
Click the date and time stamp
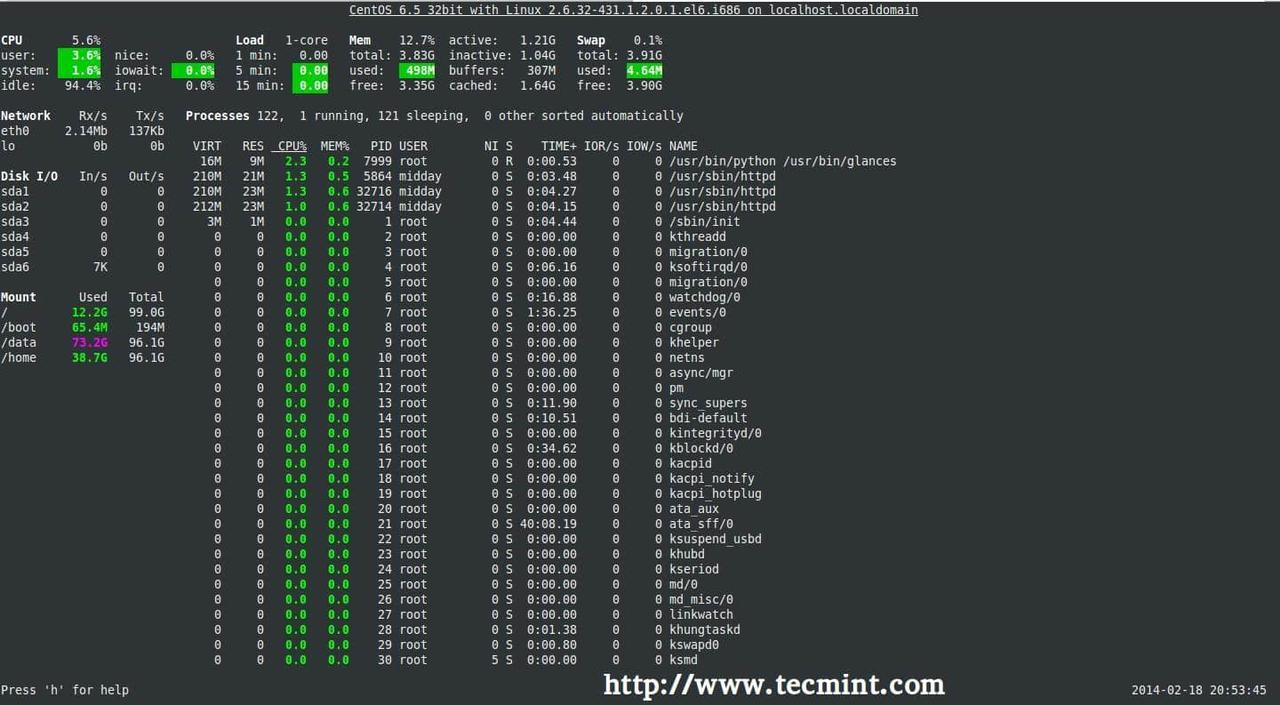click(x=1199, y=690)
